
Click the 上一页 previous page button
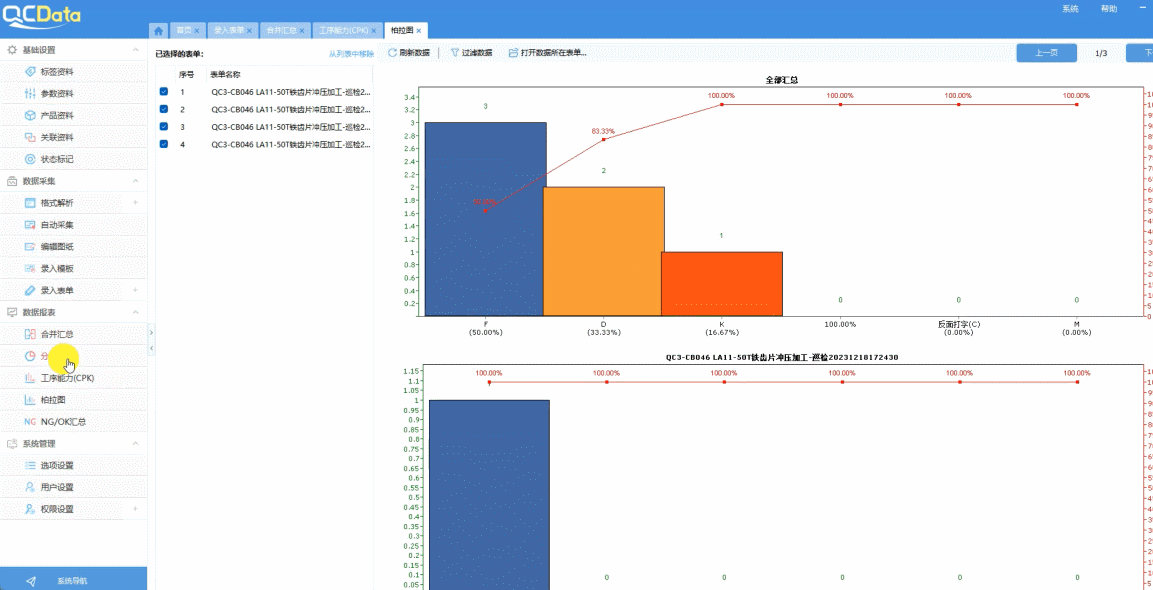pos(1046,53)
